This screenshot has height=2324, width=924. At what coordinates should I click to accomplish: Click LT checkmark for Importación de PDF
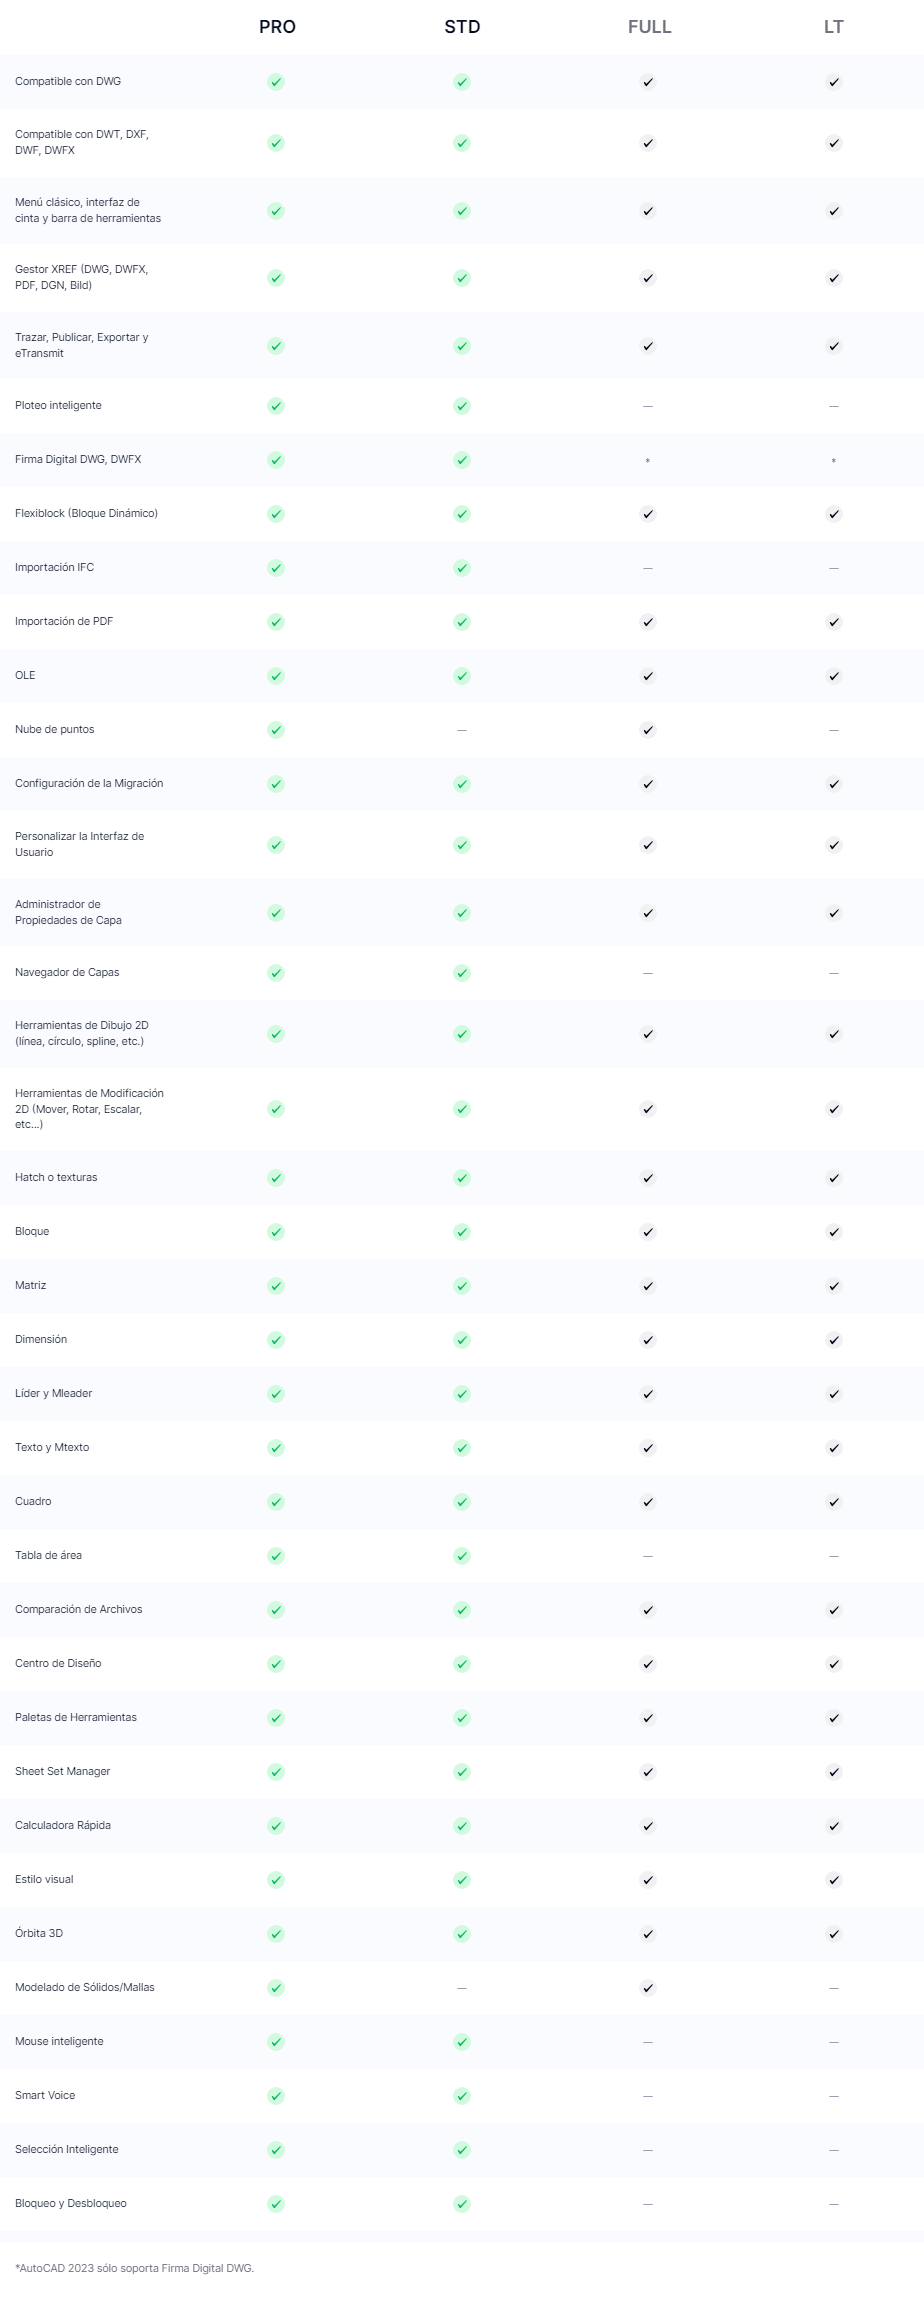coord(834,622)
